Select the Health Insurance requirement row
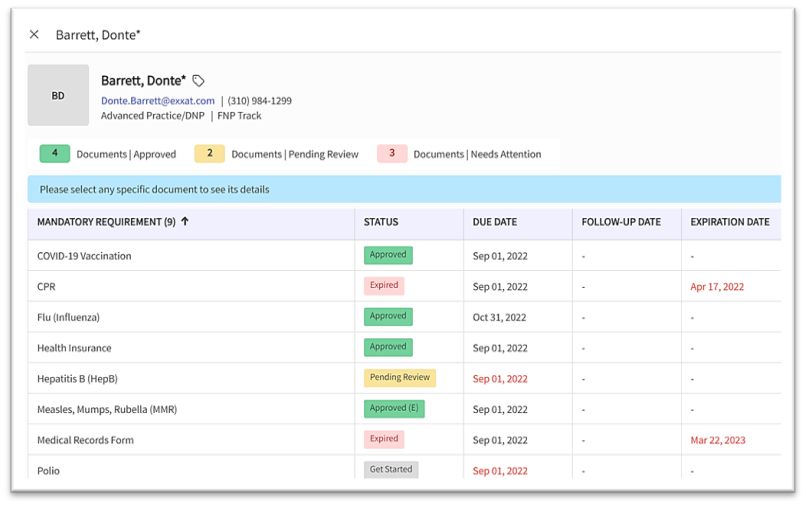 click(x=74, y=348)
